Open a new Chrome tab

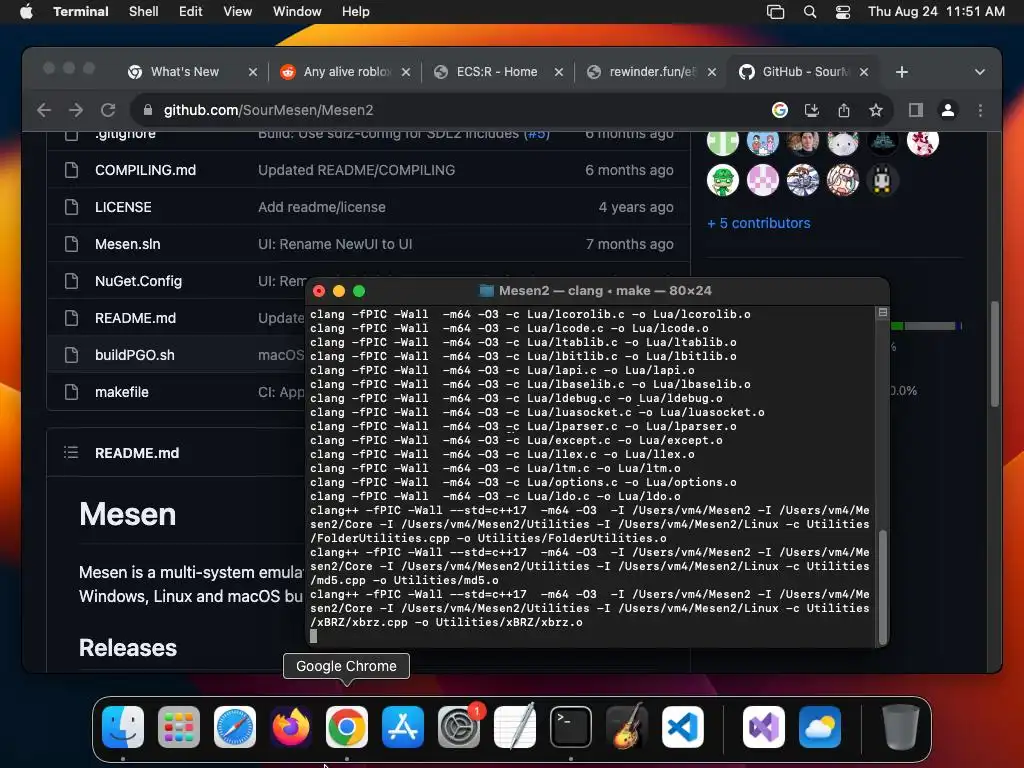(x=902, y=72)
